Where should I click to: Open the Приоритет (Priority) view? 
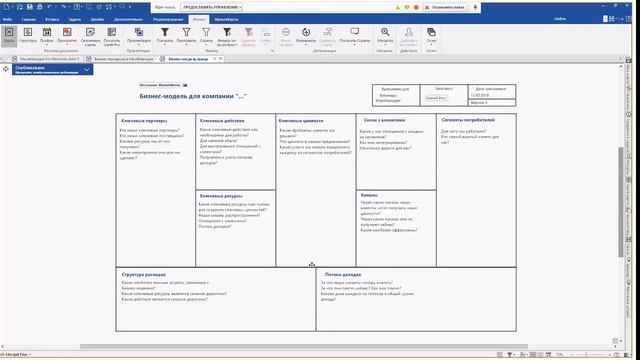tap(67, 32)
